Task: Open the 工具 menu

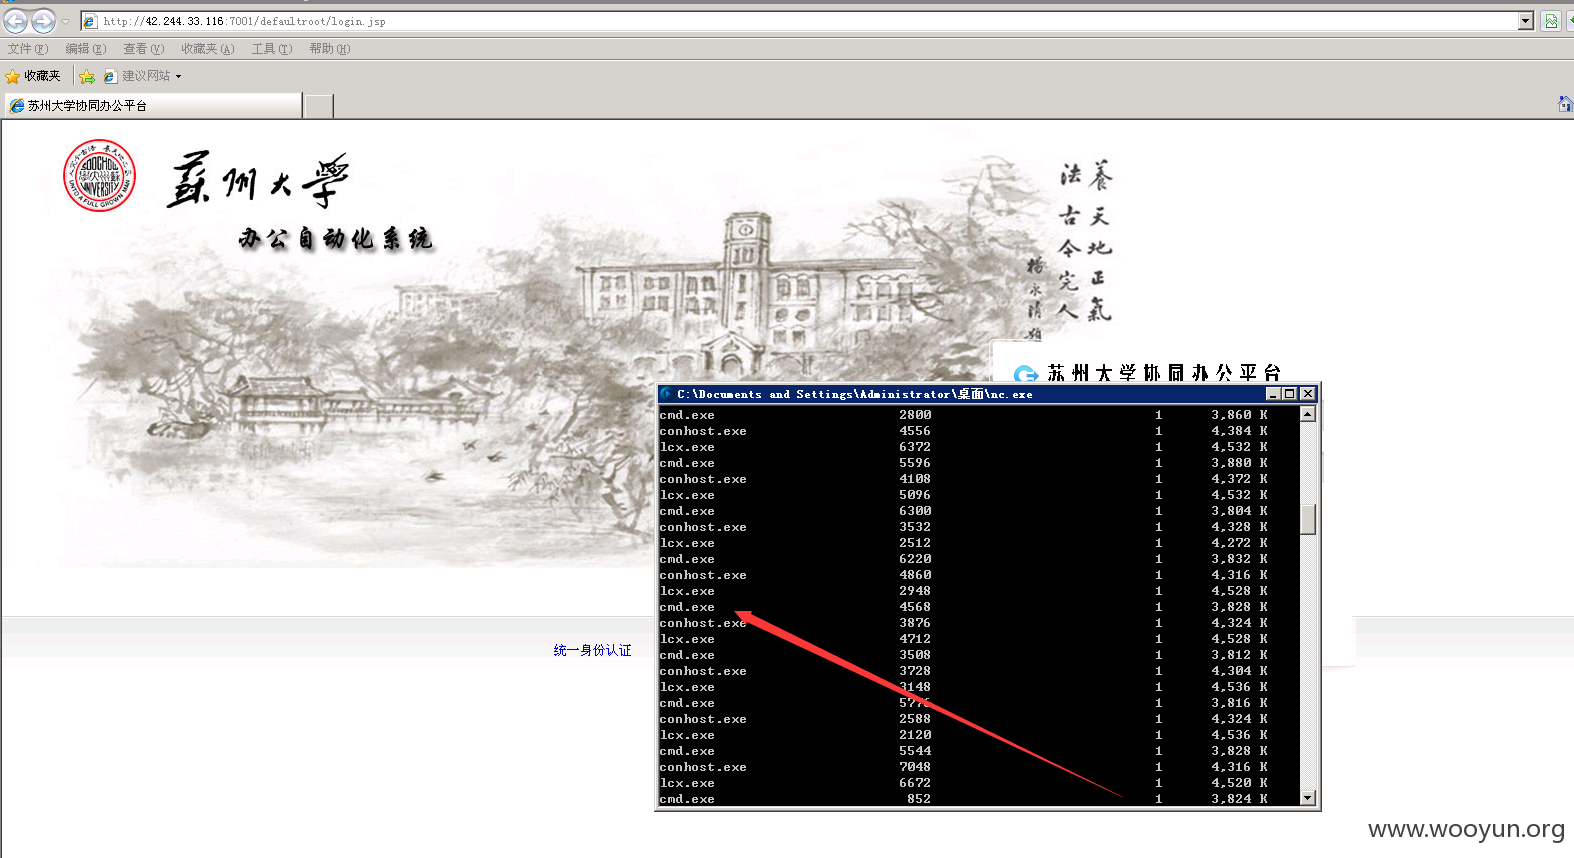Action: pos(271,49)
